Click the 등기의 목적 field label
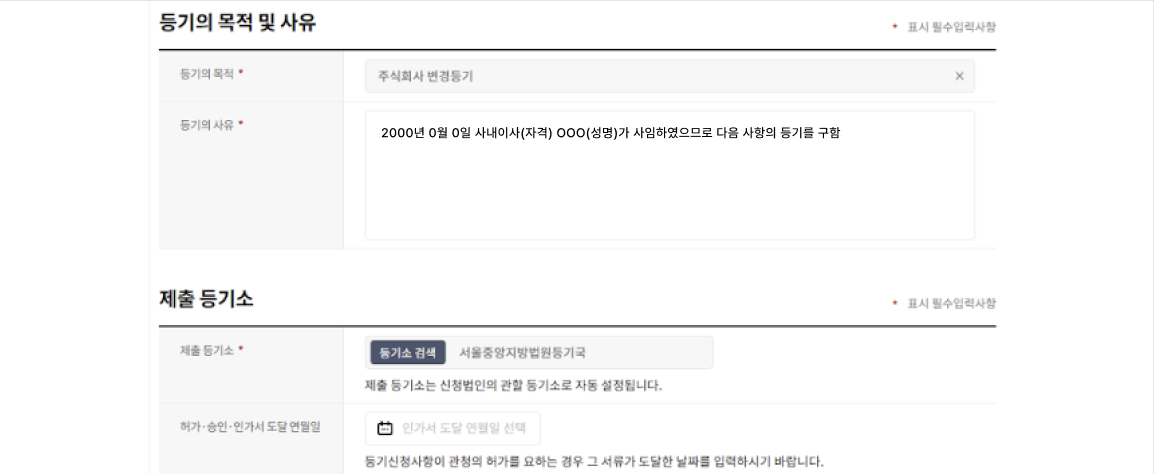 tap(207, 74)
